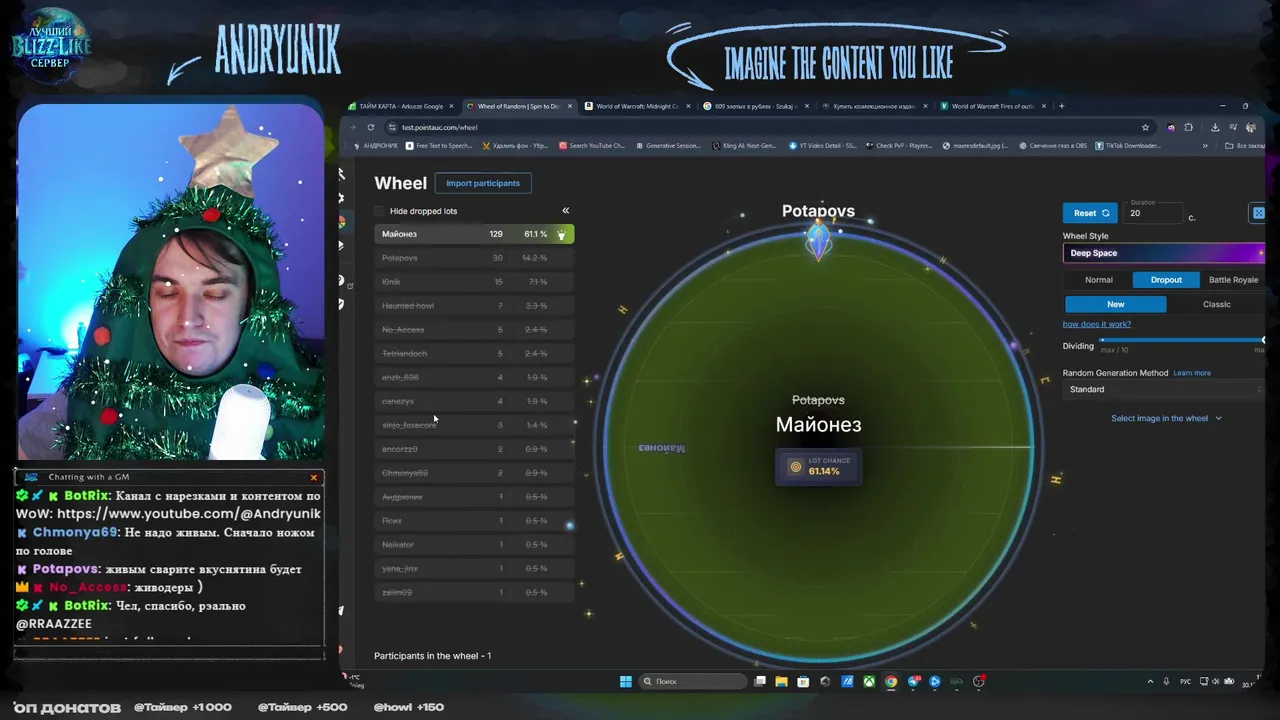Select the dropped Chmonya69 lot row
The image size is (1280, 720).
click(474, 473)
